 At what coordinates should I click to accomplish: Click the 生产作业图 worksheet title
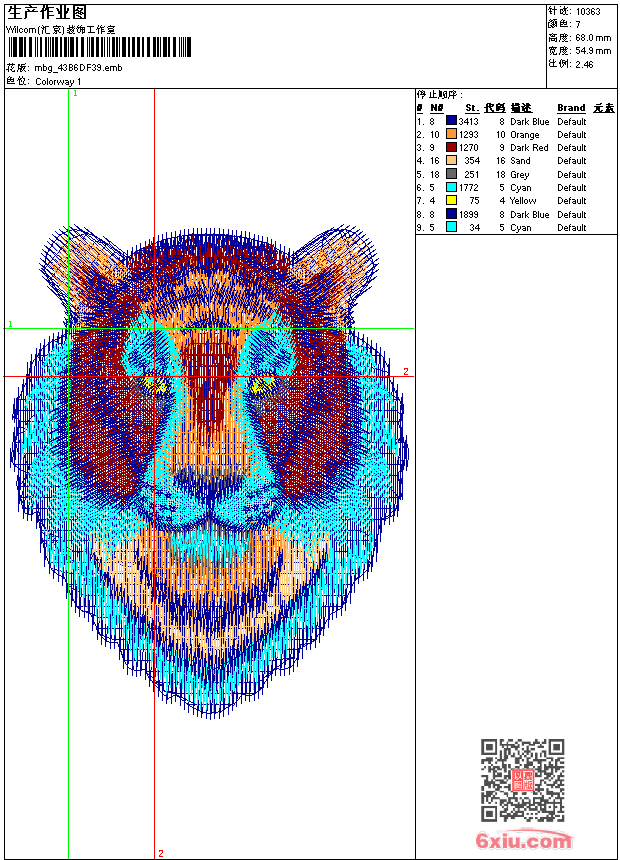[x=47, y=13]
